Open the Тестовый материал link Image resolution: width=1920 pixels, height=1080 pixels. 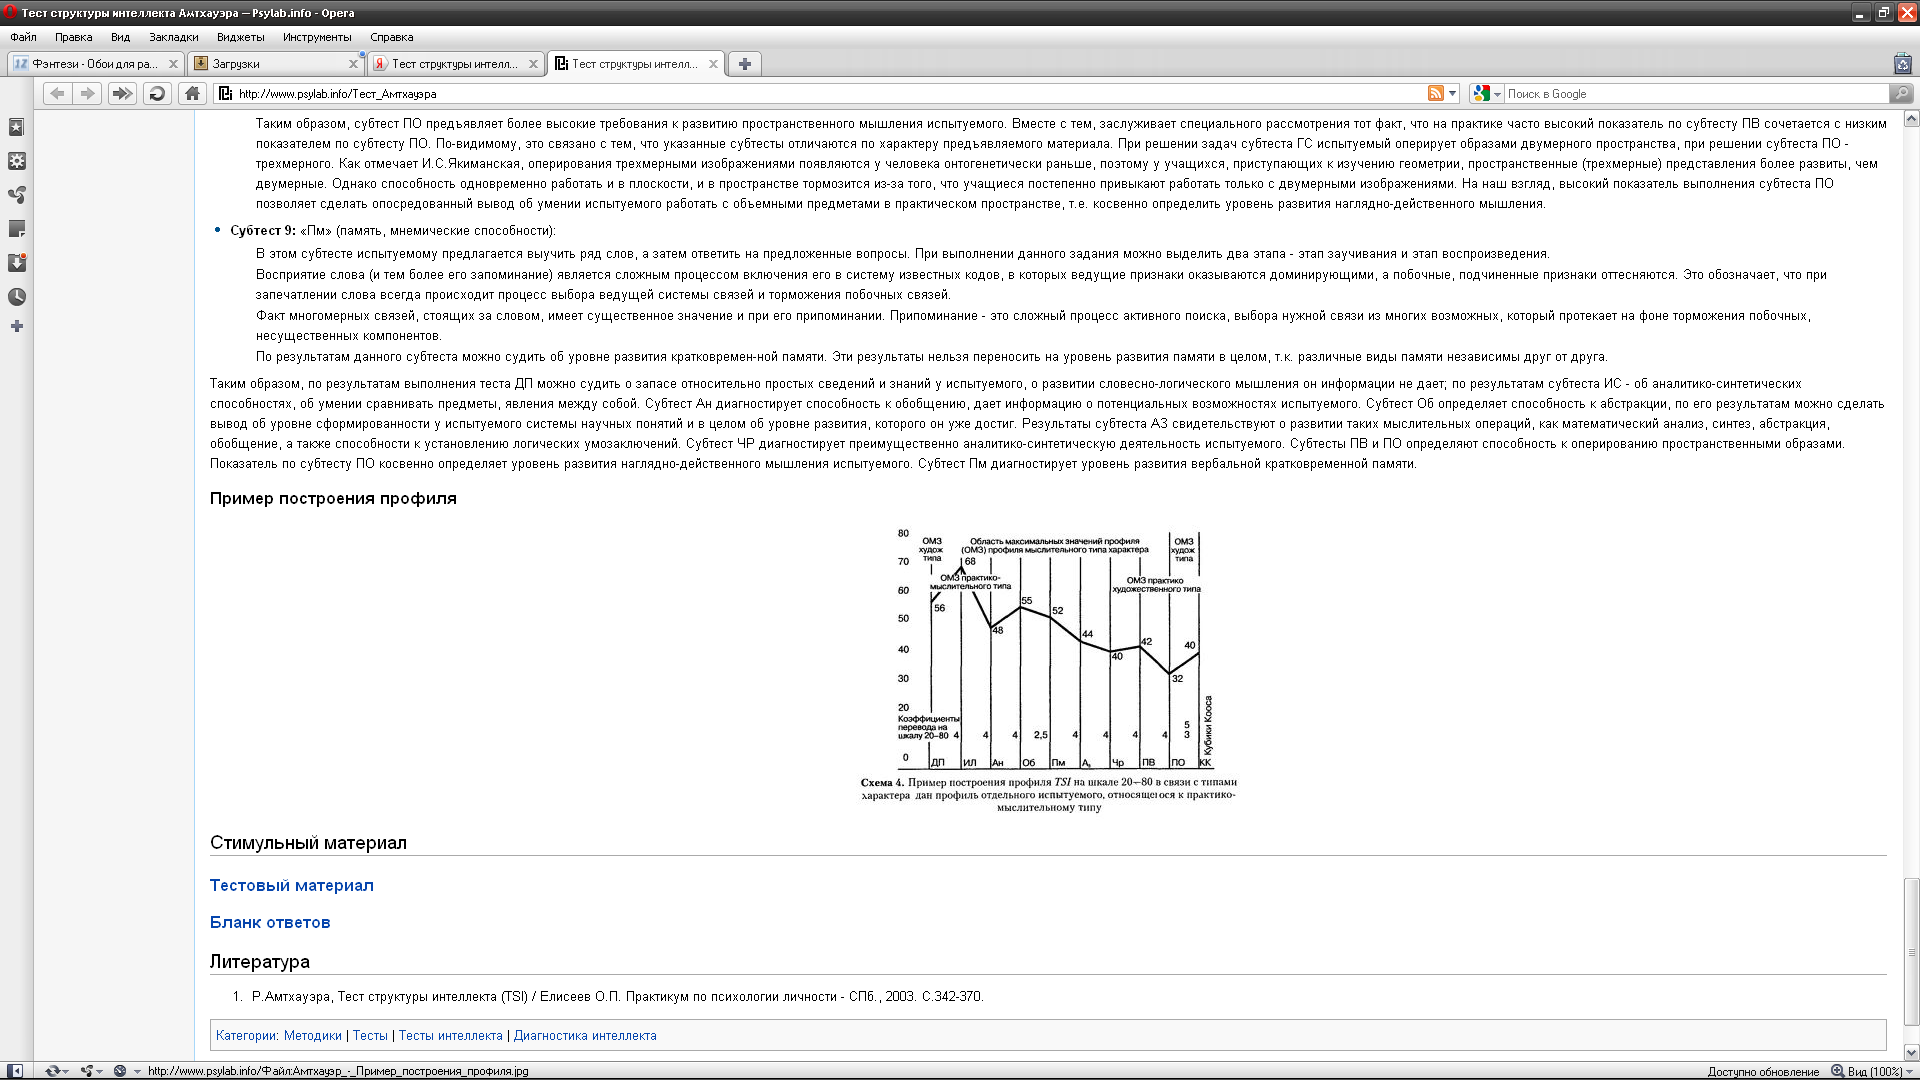292,885
